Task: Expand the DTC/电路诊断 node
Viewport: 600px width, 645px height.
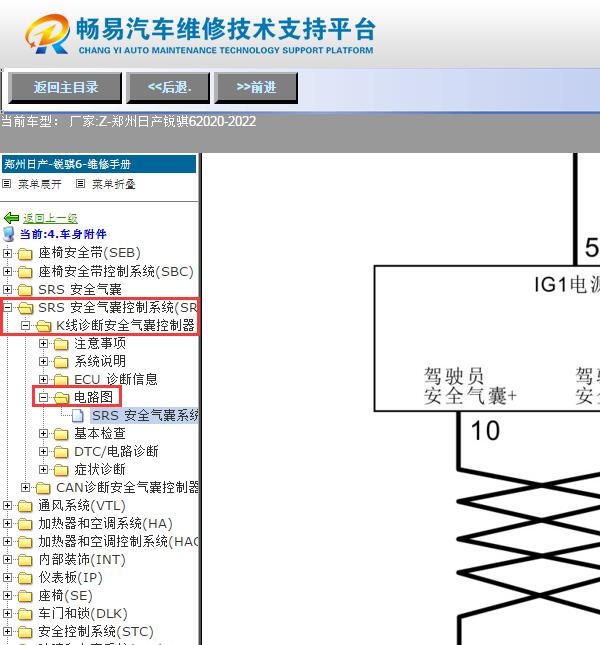Action: point(43,451)
